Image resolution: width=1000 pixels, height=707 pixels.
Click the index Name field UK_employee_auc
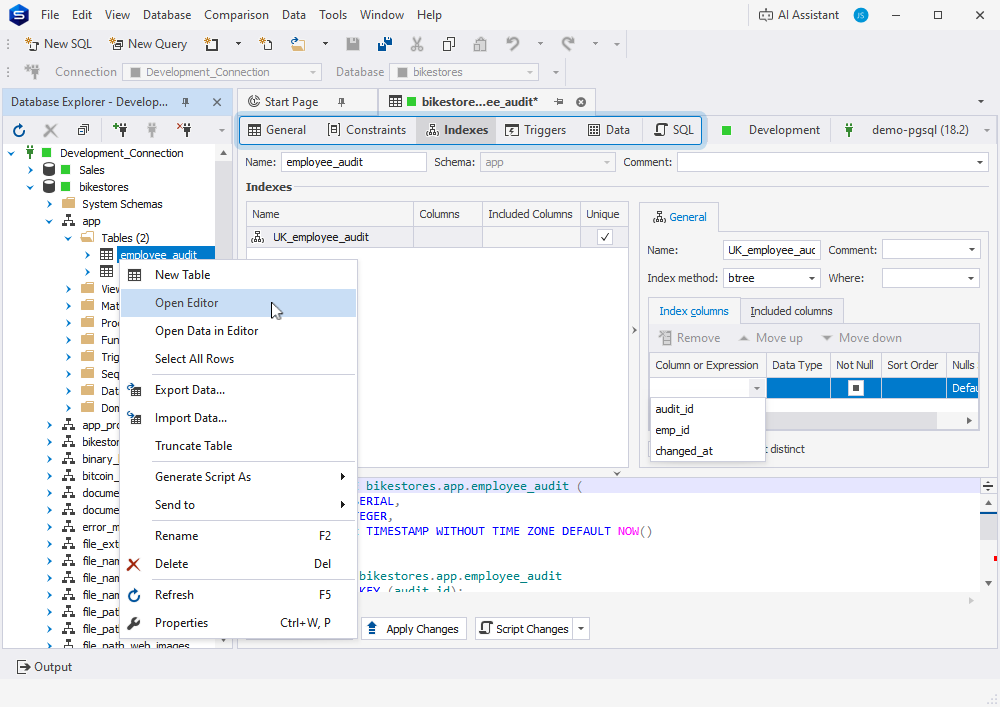772,251
